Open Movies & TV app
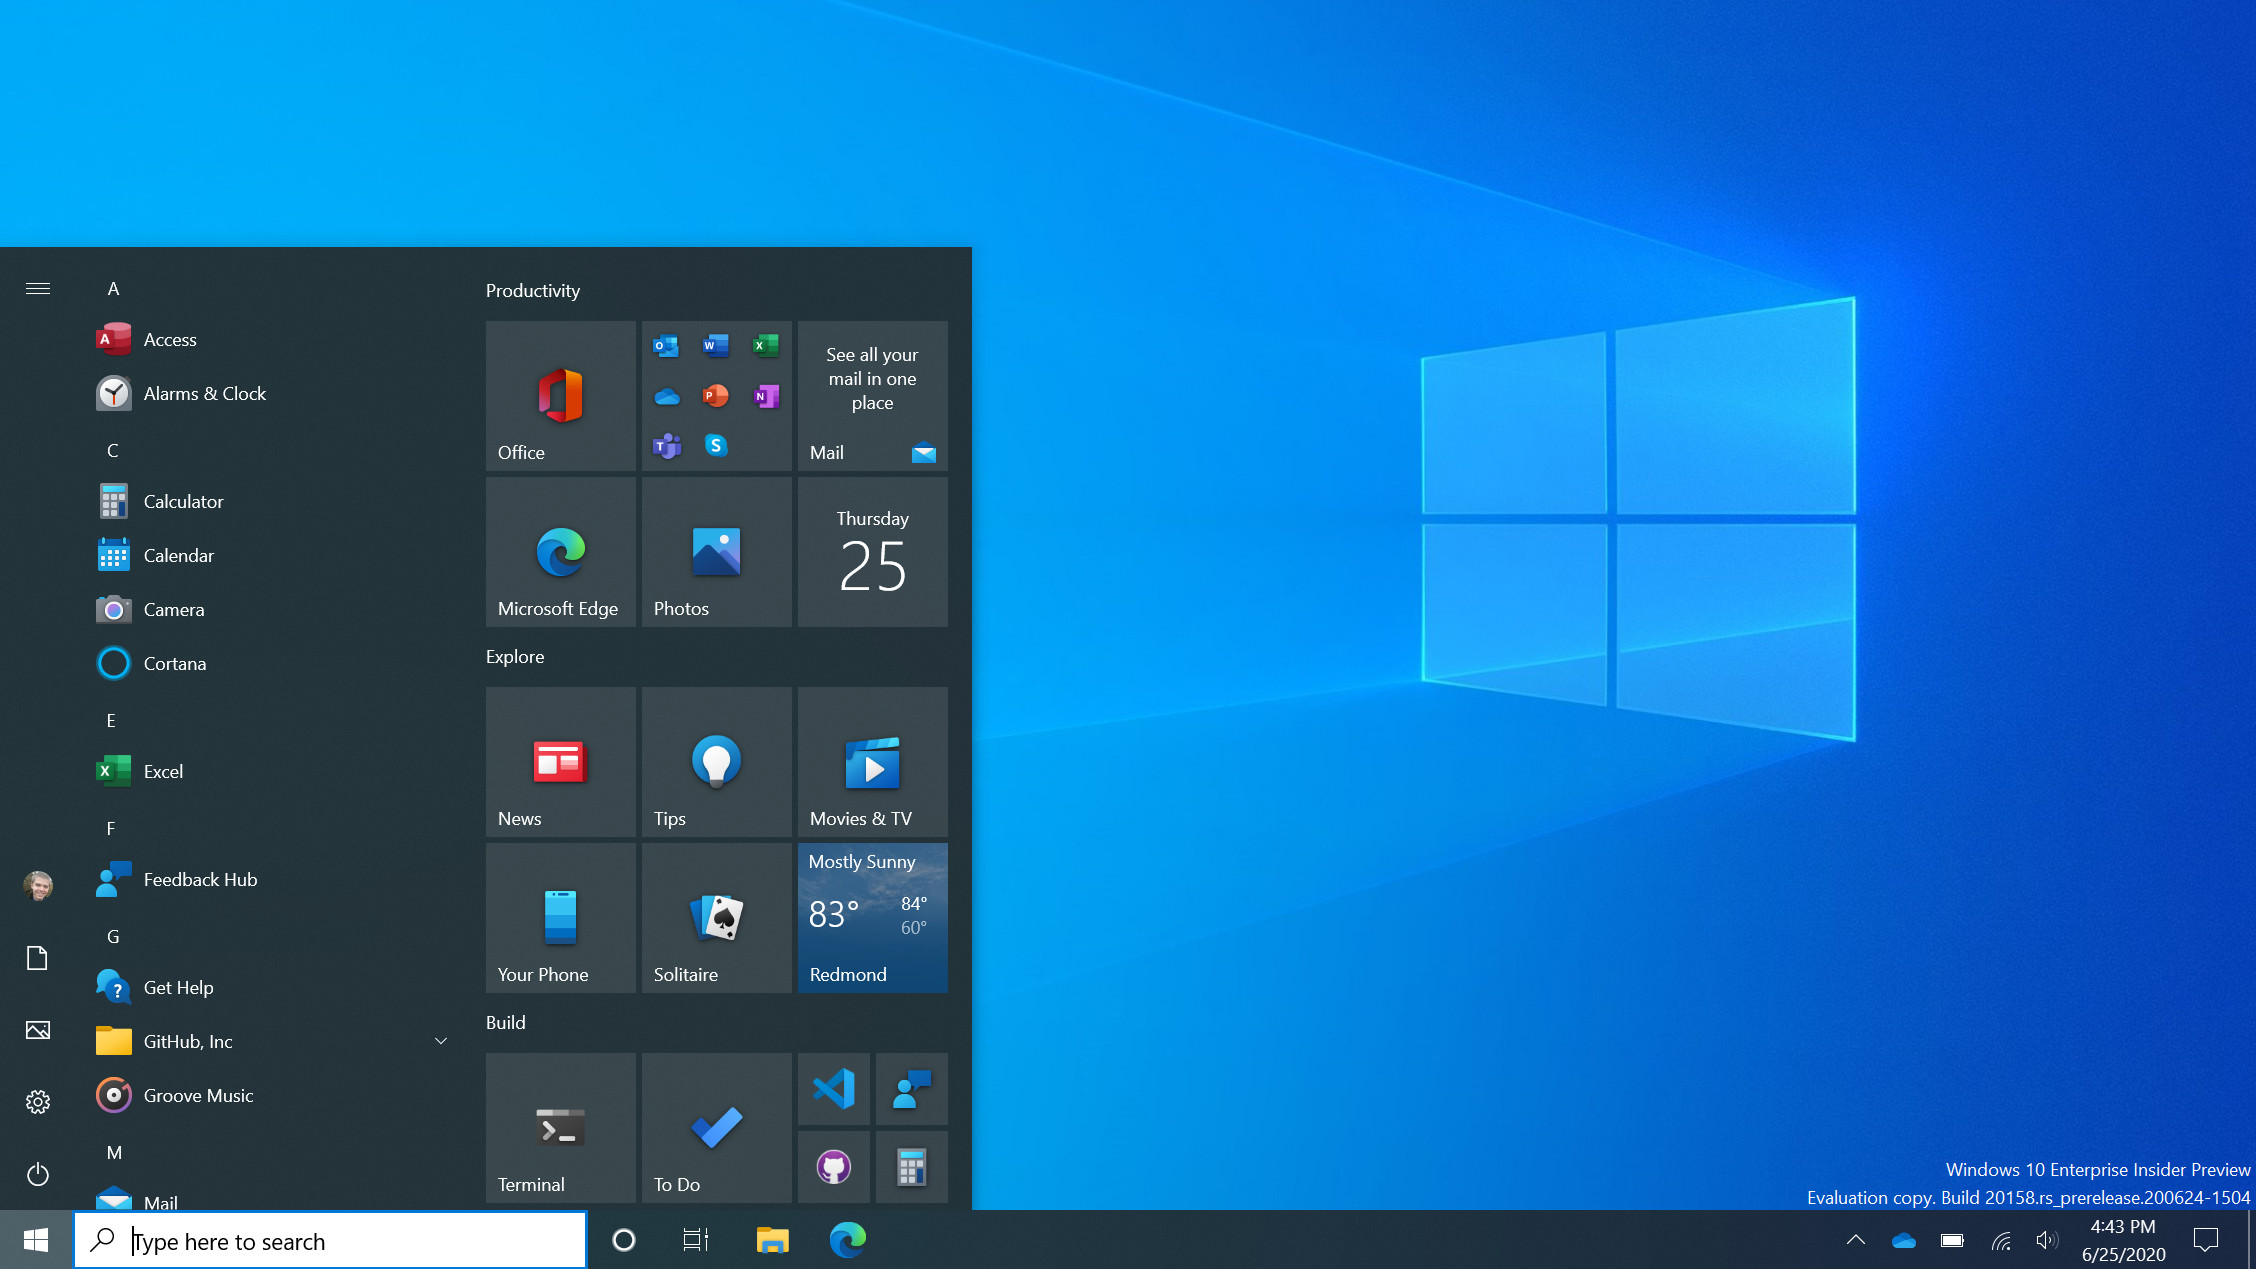2256x1269 pixels. click(871, 762)
